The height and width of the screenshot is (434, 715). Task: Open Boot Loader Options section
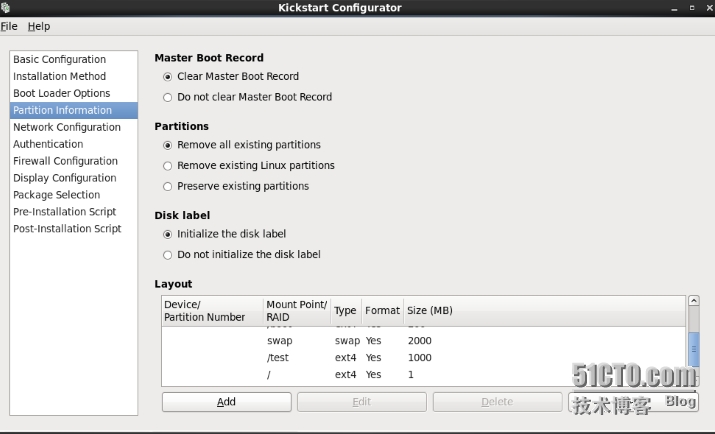[x=73, y=93]
